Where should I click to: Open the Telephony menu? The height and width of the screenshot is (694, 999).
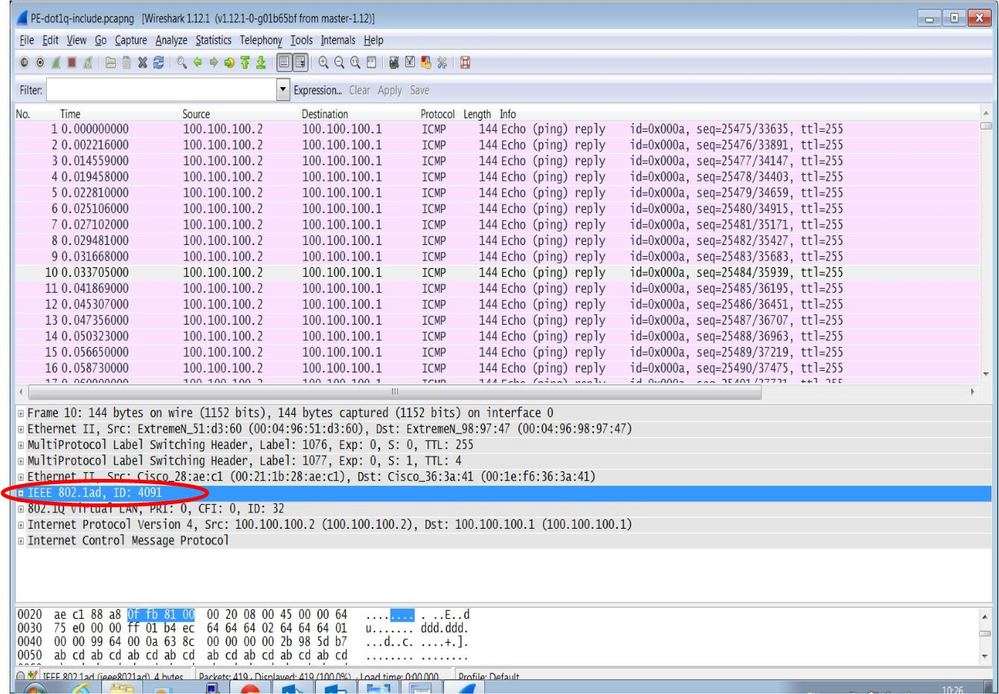pyautogui.click(x=261, y=40)
